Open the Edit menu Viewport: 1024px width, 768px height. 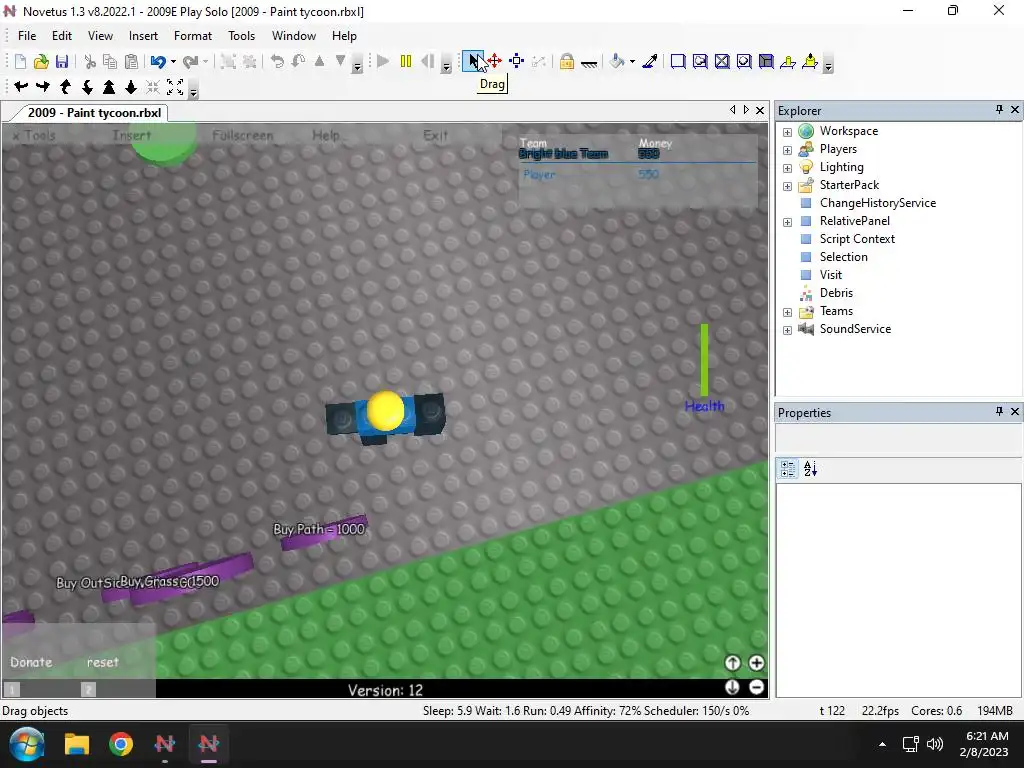point(62,36)
